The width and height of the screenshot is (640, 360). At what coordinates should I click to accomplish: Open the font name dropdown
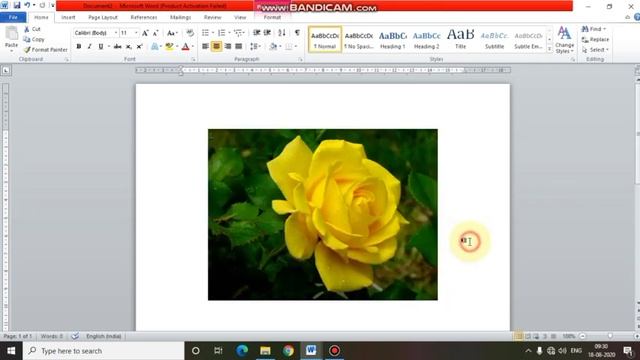click(x=116, y=33)
